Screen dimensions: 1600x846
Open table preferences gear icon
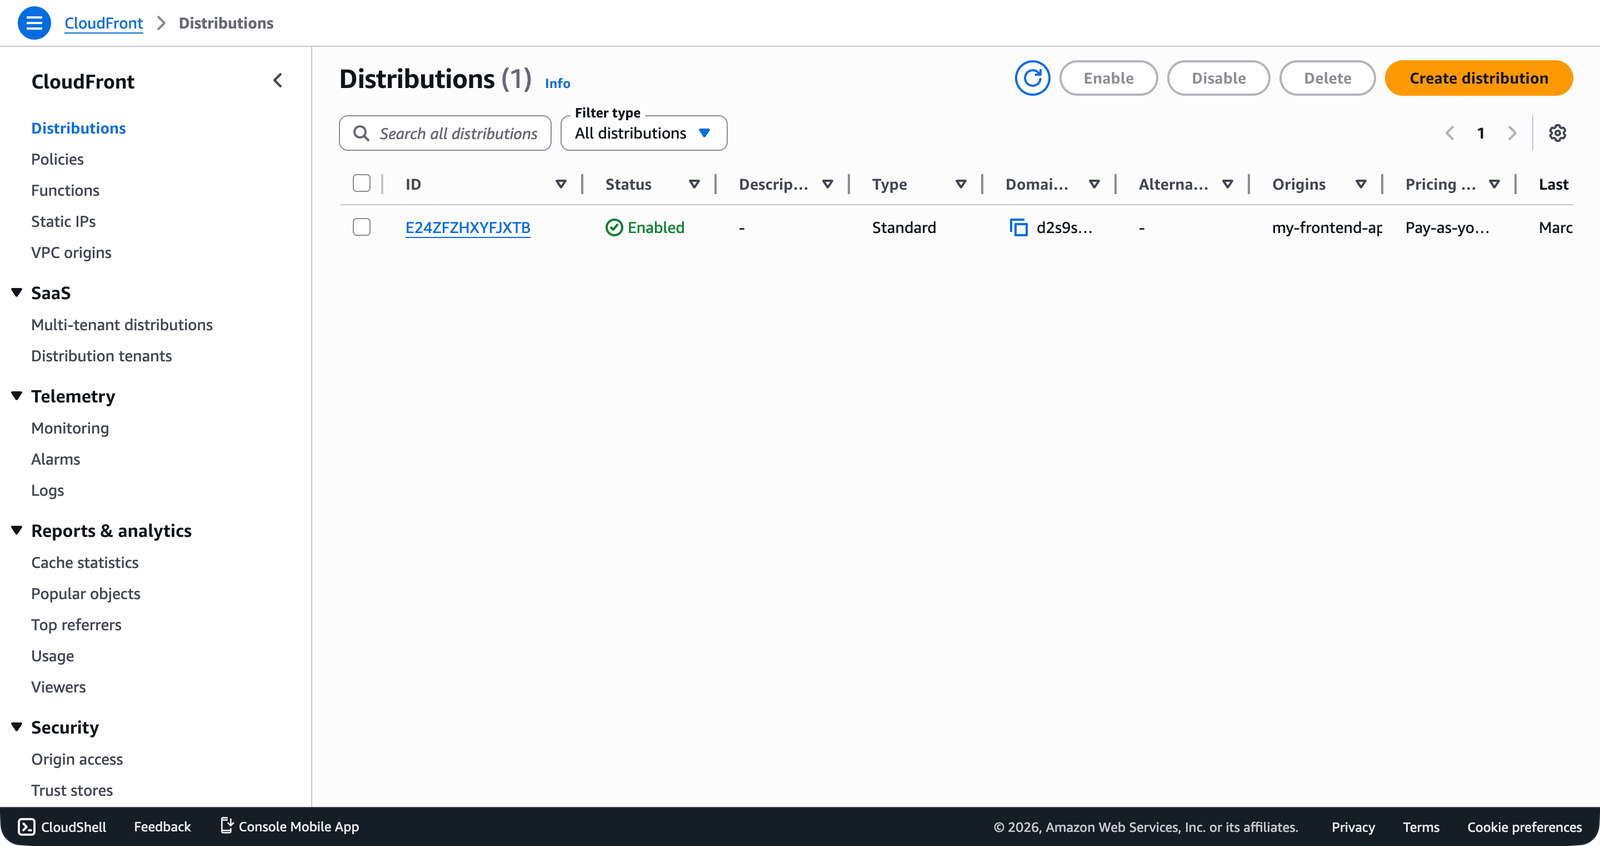[x=1557, y=133]
